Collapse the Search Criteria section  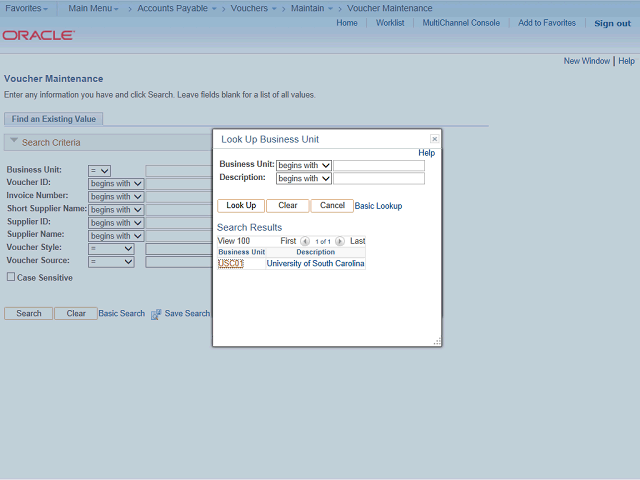point(14,141)
